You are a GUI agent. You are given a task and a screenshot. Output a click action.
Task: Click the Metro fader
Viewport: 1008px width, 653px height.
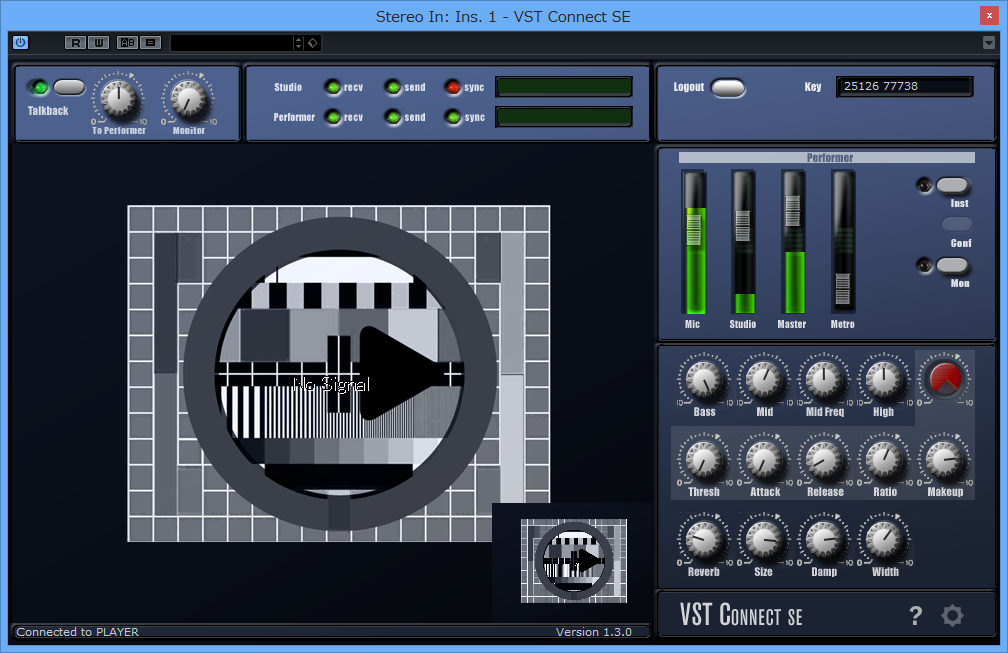(843, 289)
